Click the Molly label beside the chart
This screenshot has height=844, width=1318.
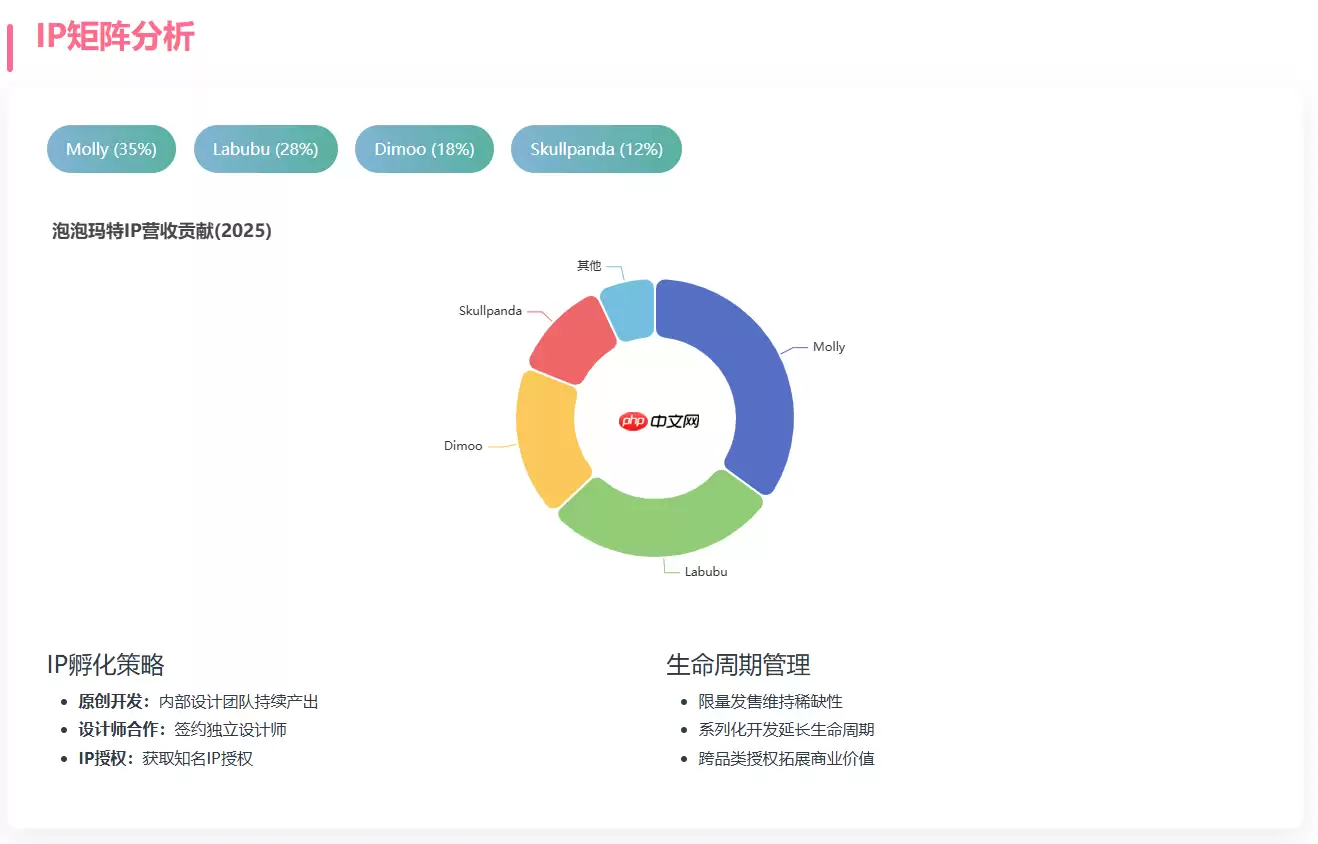coord(828,346)
